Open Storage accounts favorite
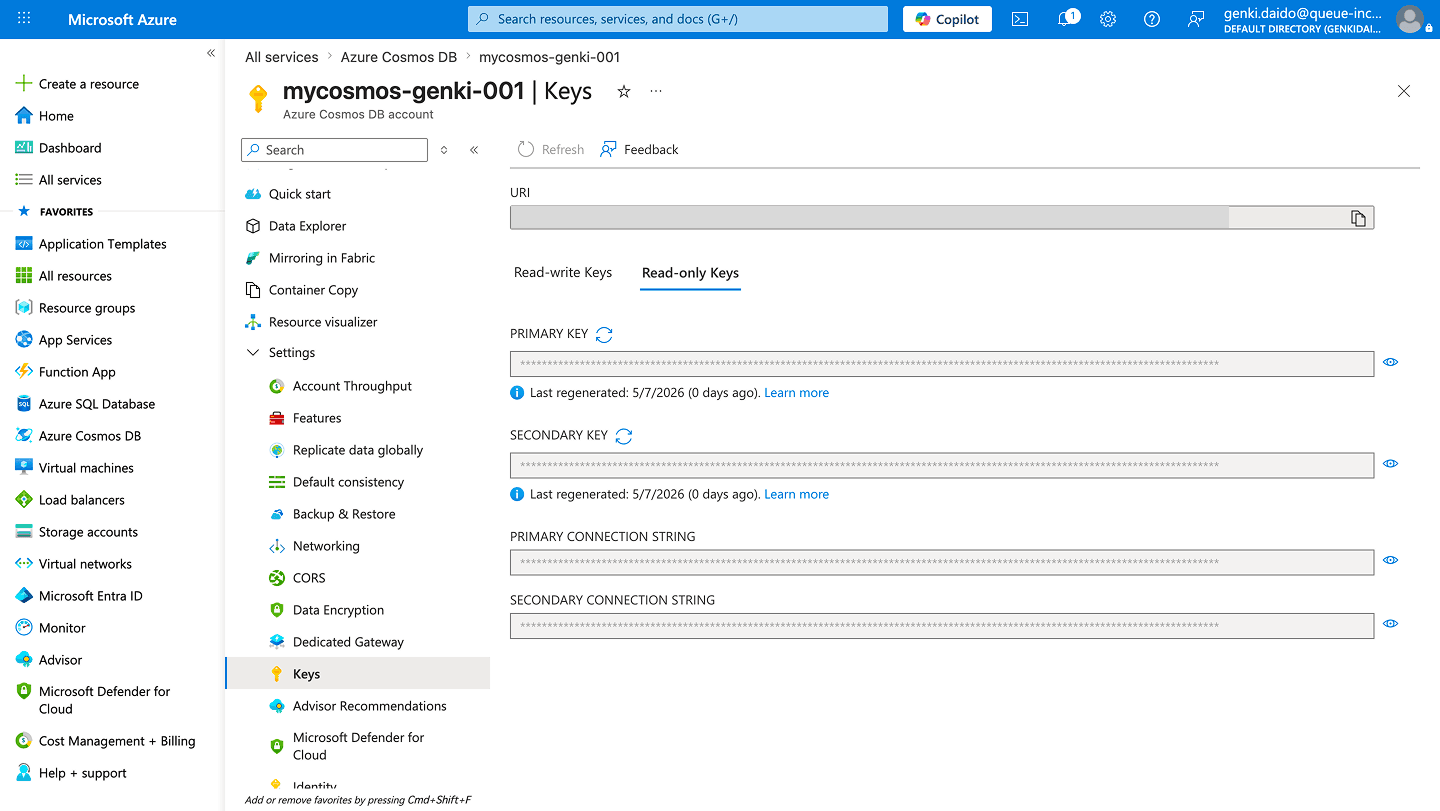Screen dimensions: 1440x811 click(77, 532)
